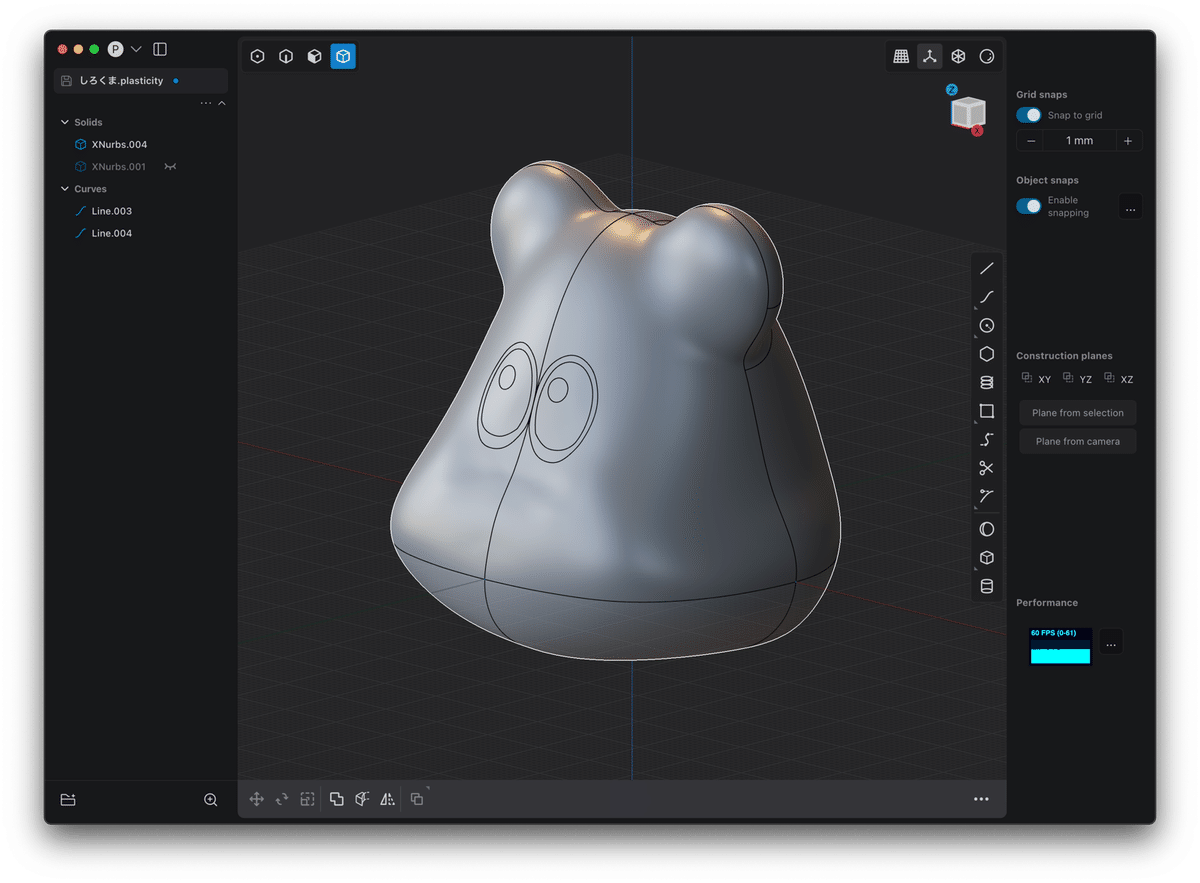Toggle the x-ray/overlay shading icon

point(987,57)
